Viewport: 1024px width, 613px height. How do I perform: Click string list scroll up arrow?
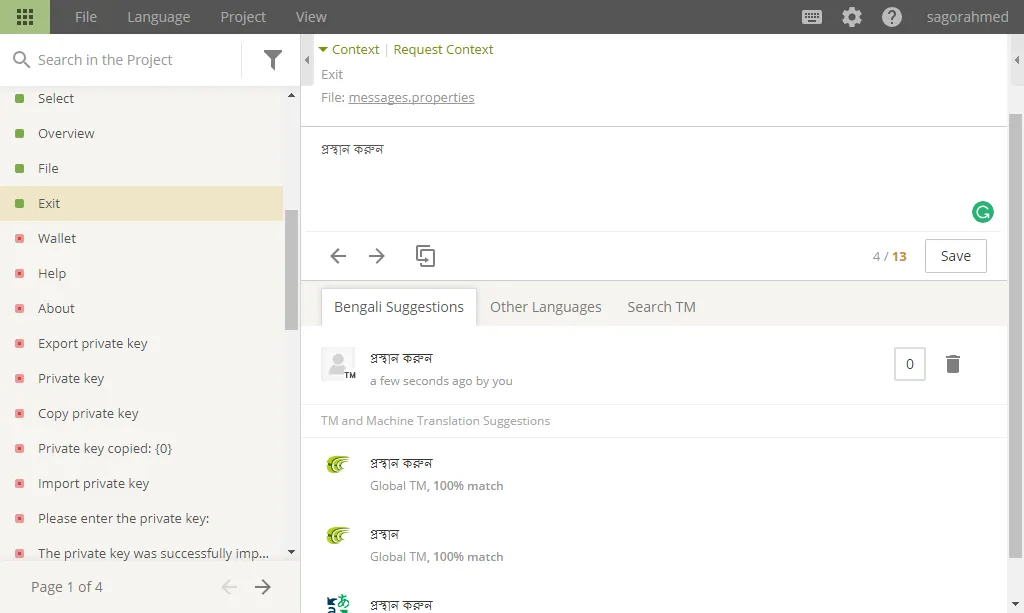coord(291,95)
